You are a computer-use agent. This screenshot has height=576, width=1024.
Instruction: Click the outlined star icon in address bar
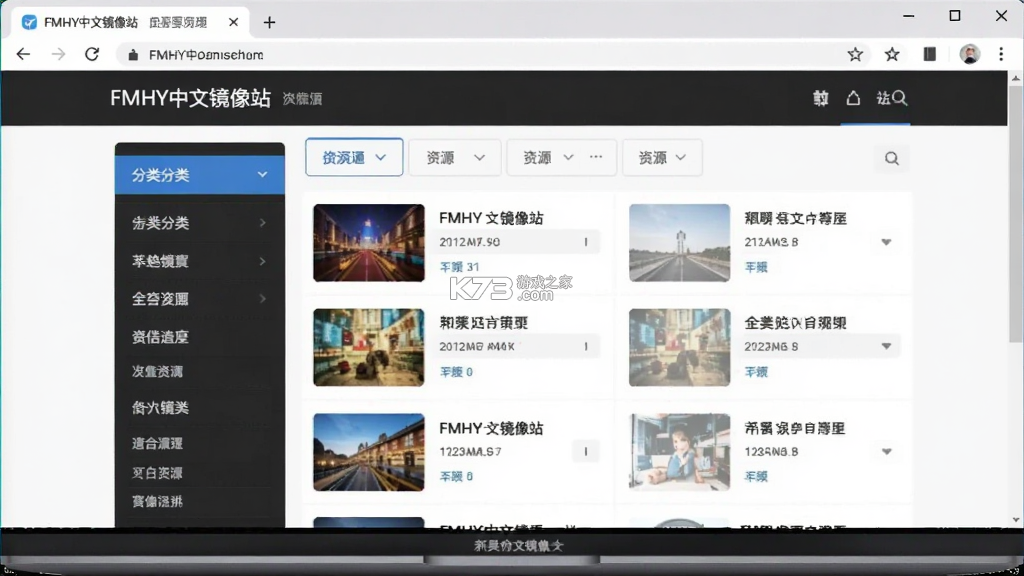(855, 54)
